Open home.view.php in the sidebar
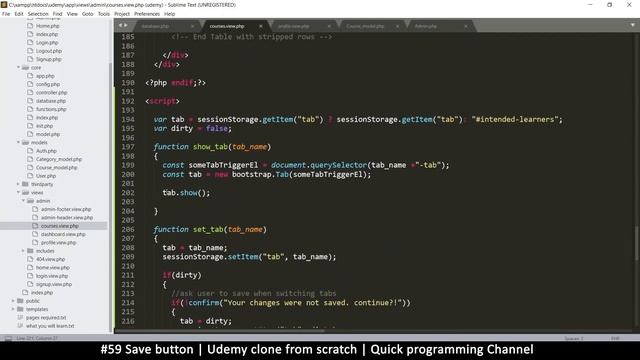Image resolution: width=640 pixels, height=360 pixels. pyautogui.click(x=53, y=267)
